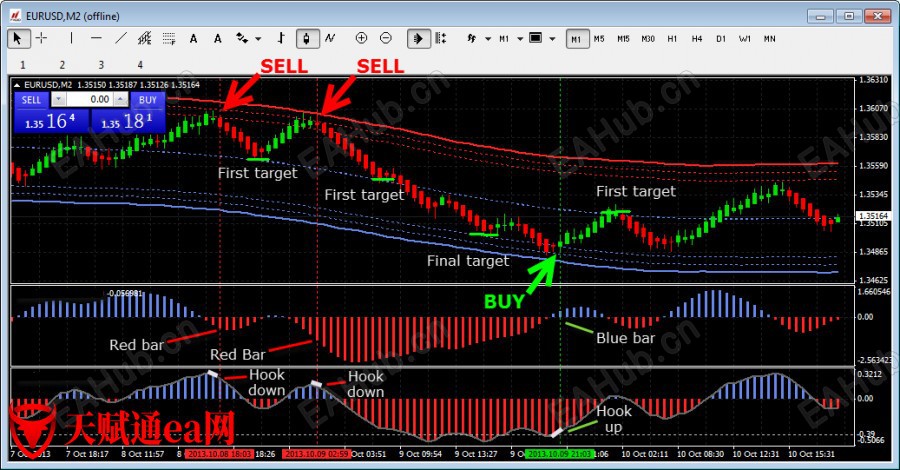
Task: Select the equidistant channel tool
Action: pos(145,38)
